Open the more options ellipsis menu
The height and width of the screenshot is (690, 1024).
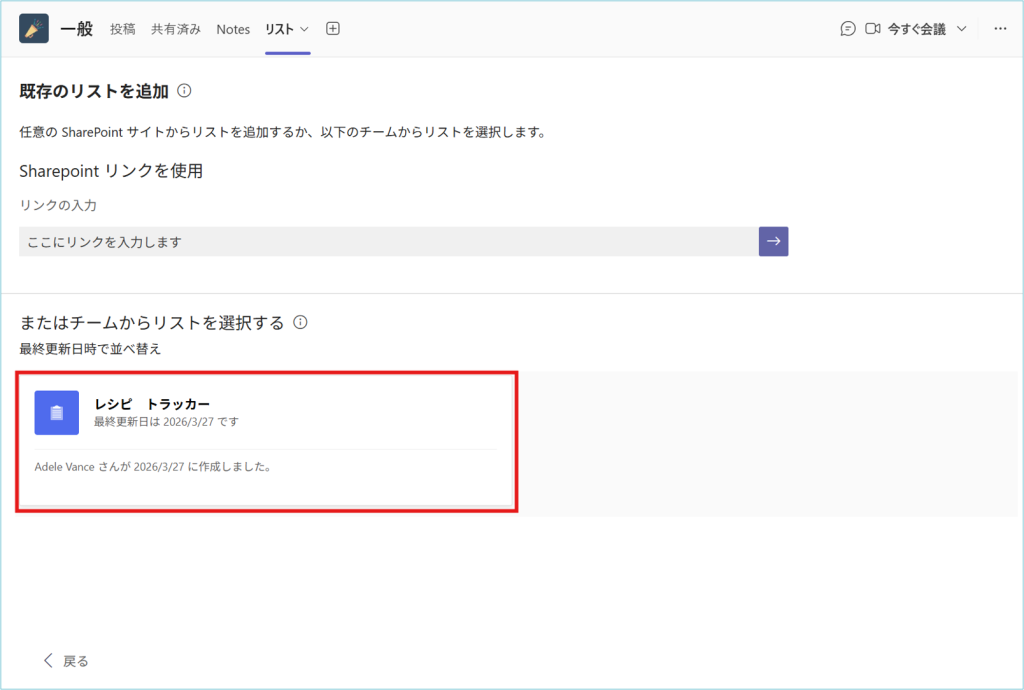tap(1000, 29)
